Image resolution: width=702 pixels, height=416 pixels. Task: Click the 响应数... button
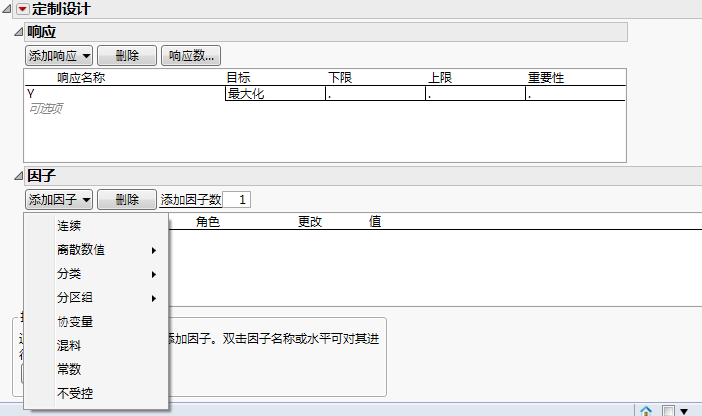tap(191, 56)
